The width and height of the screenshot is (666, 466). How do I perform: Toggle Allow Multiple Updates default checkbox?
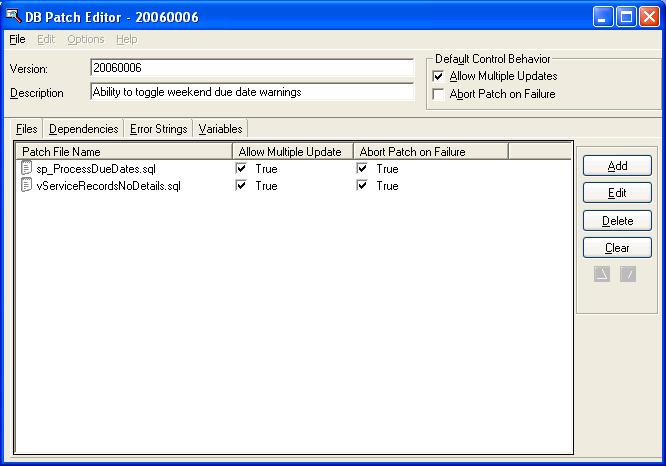(438, 76)
